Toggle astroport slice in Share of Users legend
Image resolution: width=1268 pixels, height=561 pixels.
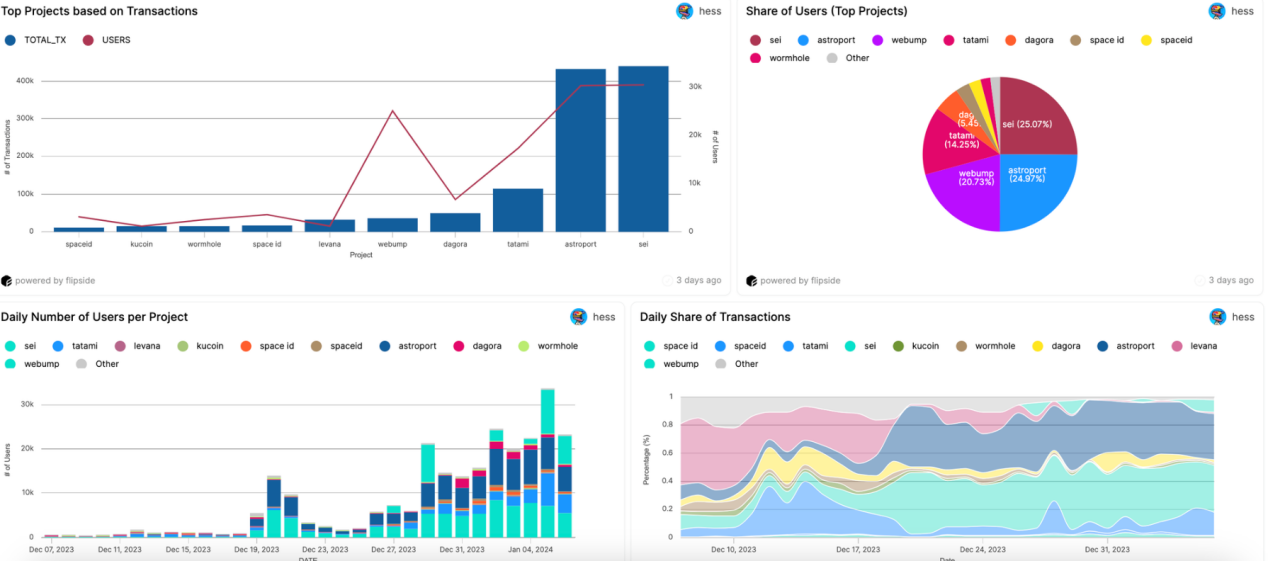tap(827, 40)
